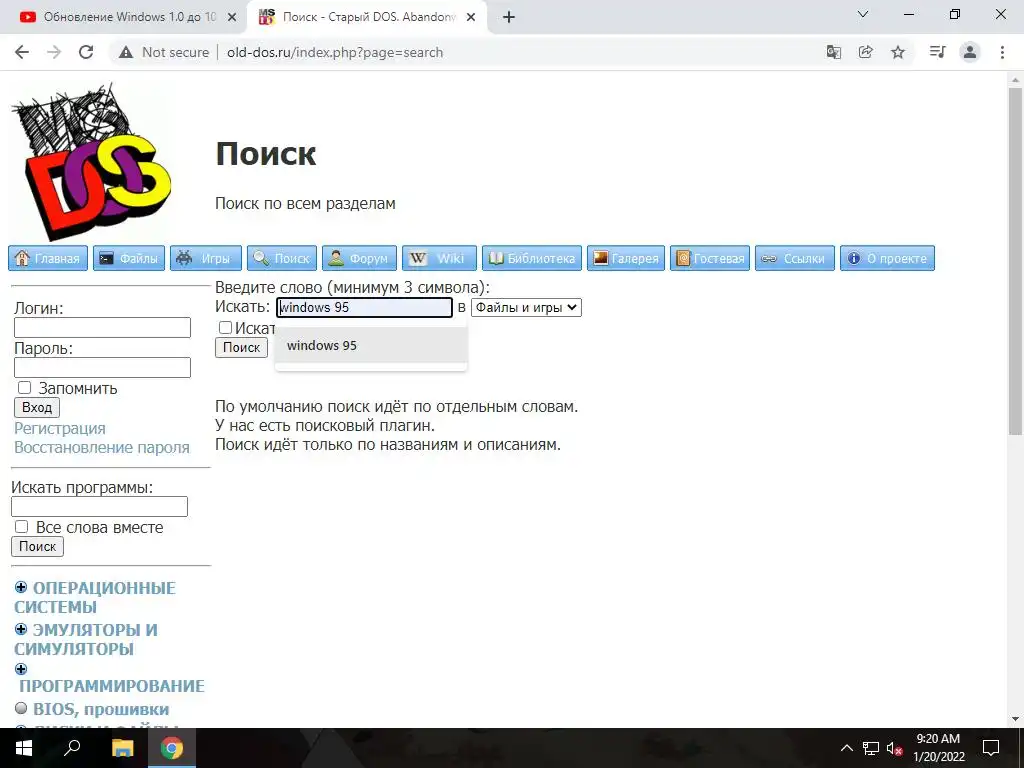Select windows 95 autocomplete suggestion
This screenshot has height=768, width=1024.
371,345
